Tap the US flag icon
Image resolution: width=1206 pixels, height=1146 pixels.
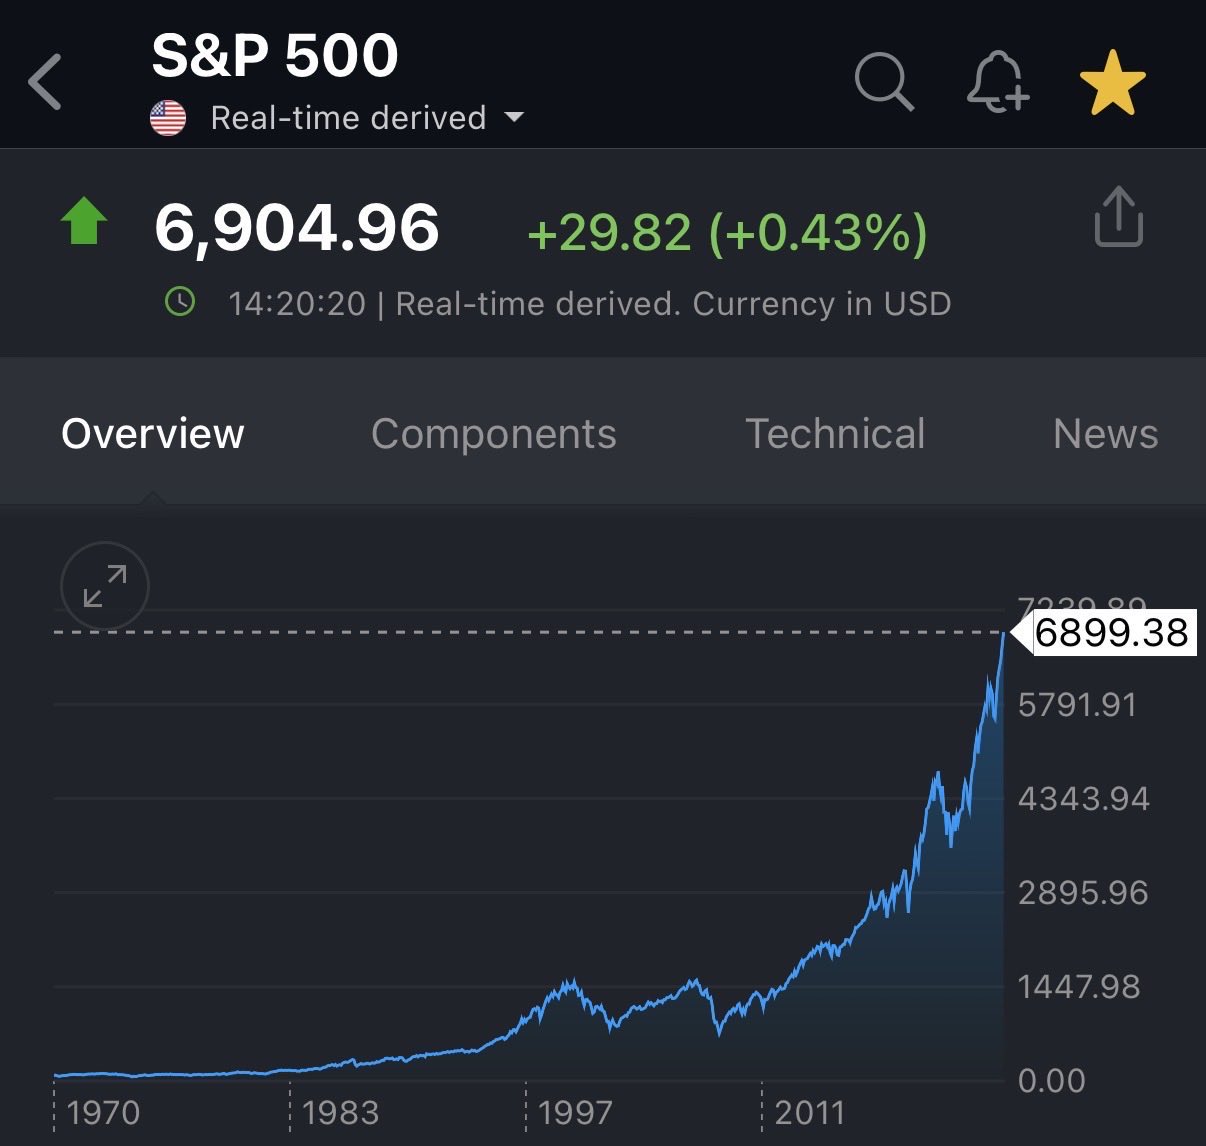(x=168, y=118)
